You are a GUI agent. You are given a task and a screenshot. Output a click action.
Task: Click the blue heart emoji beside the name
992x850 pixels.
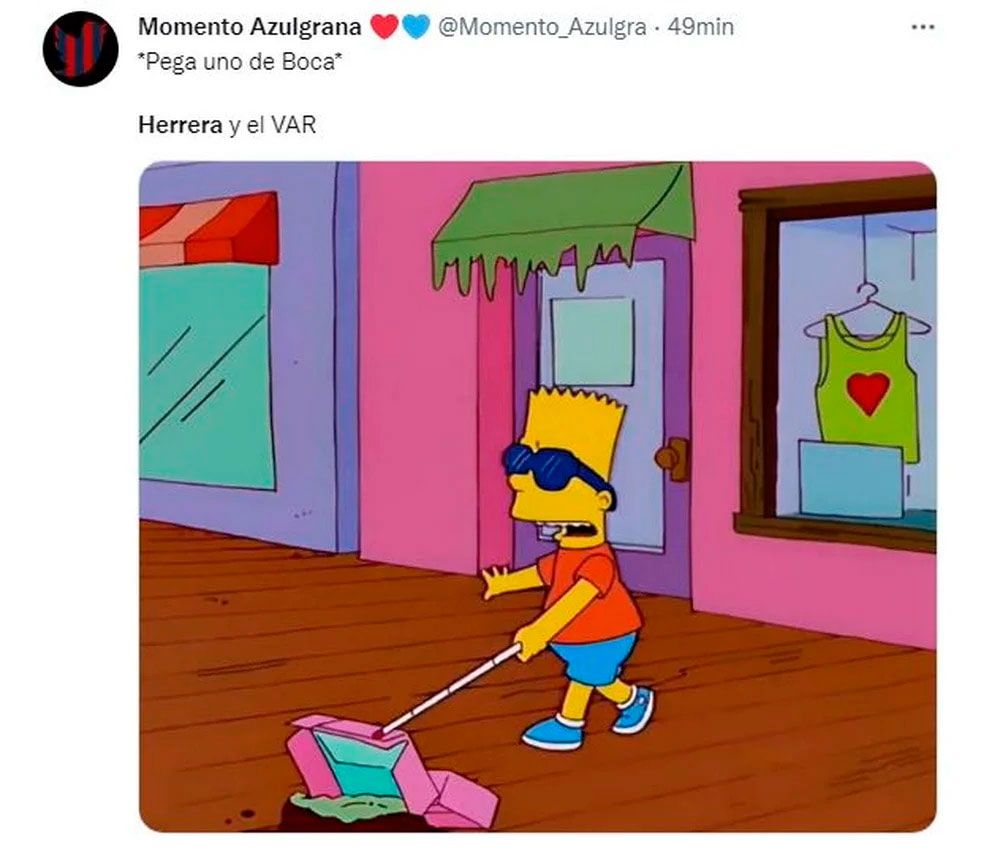click(x=416, y=27)
